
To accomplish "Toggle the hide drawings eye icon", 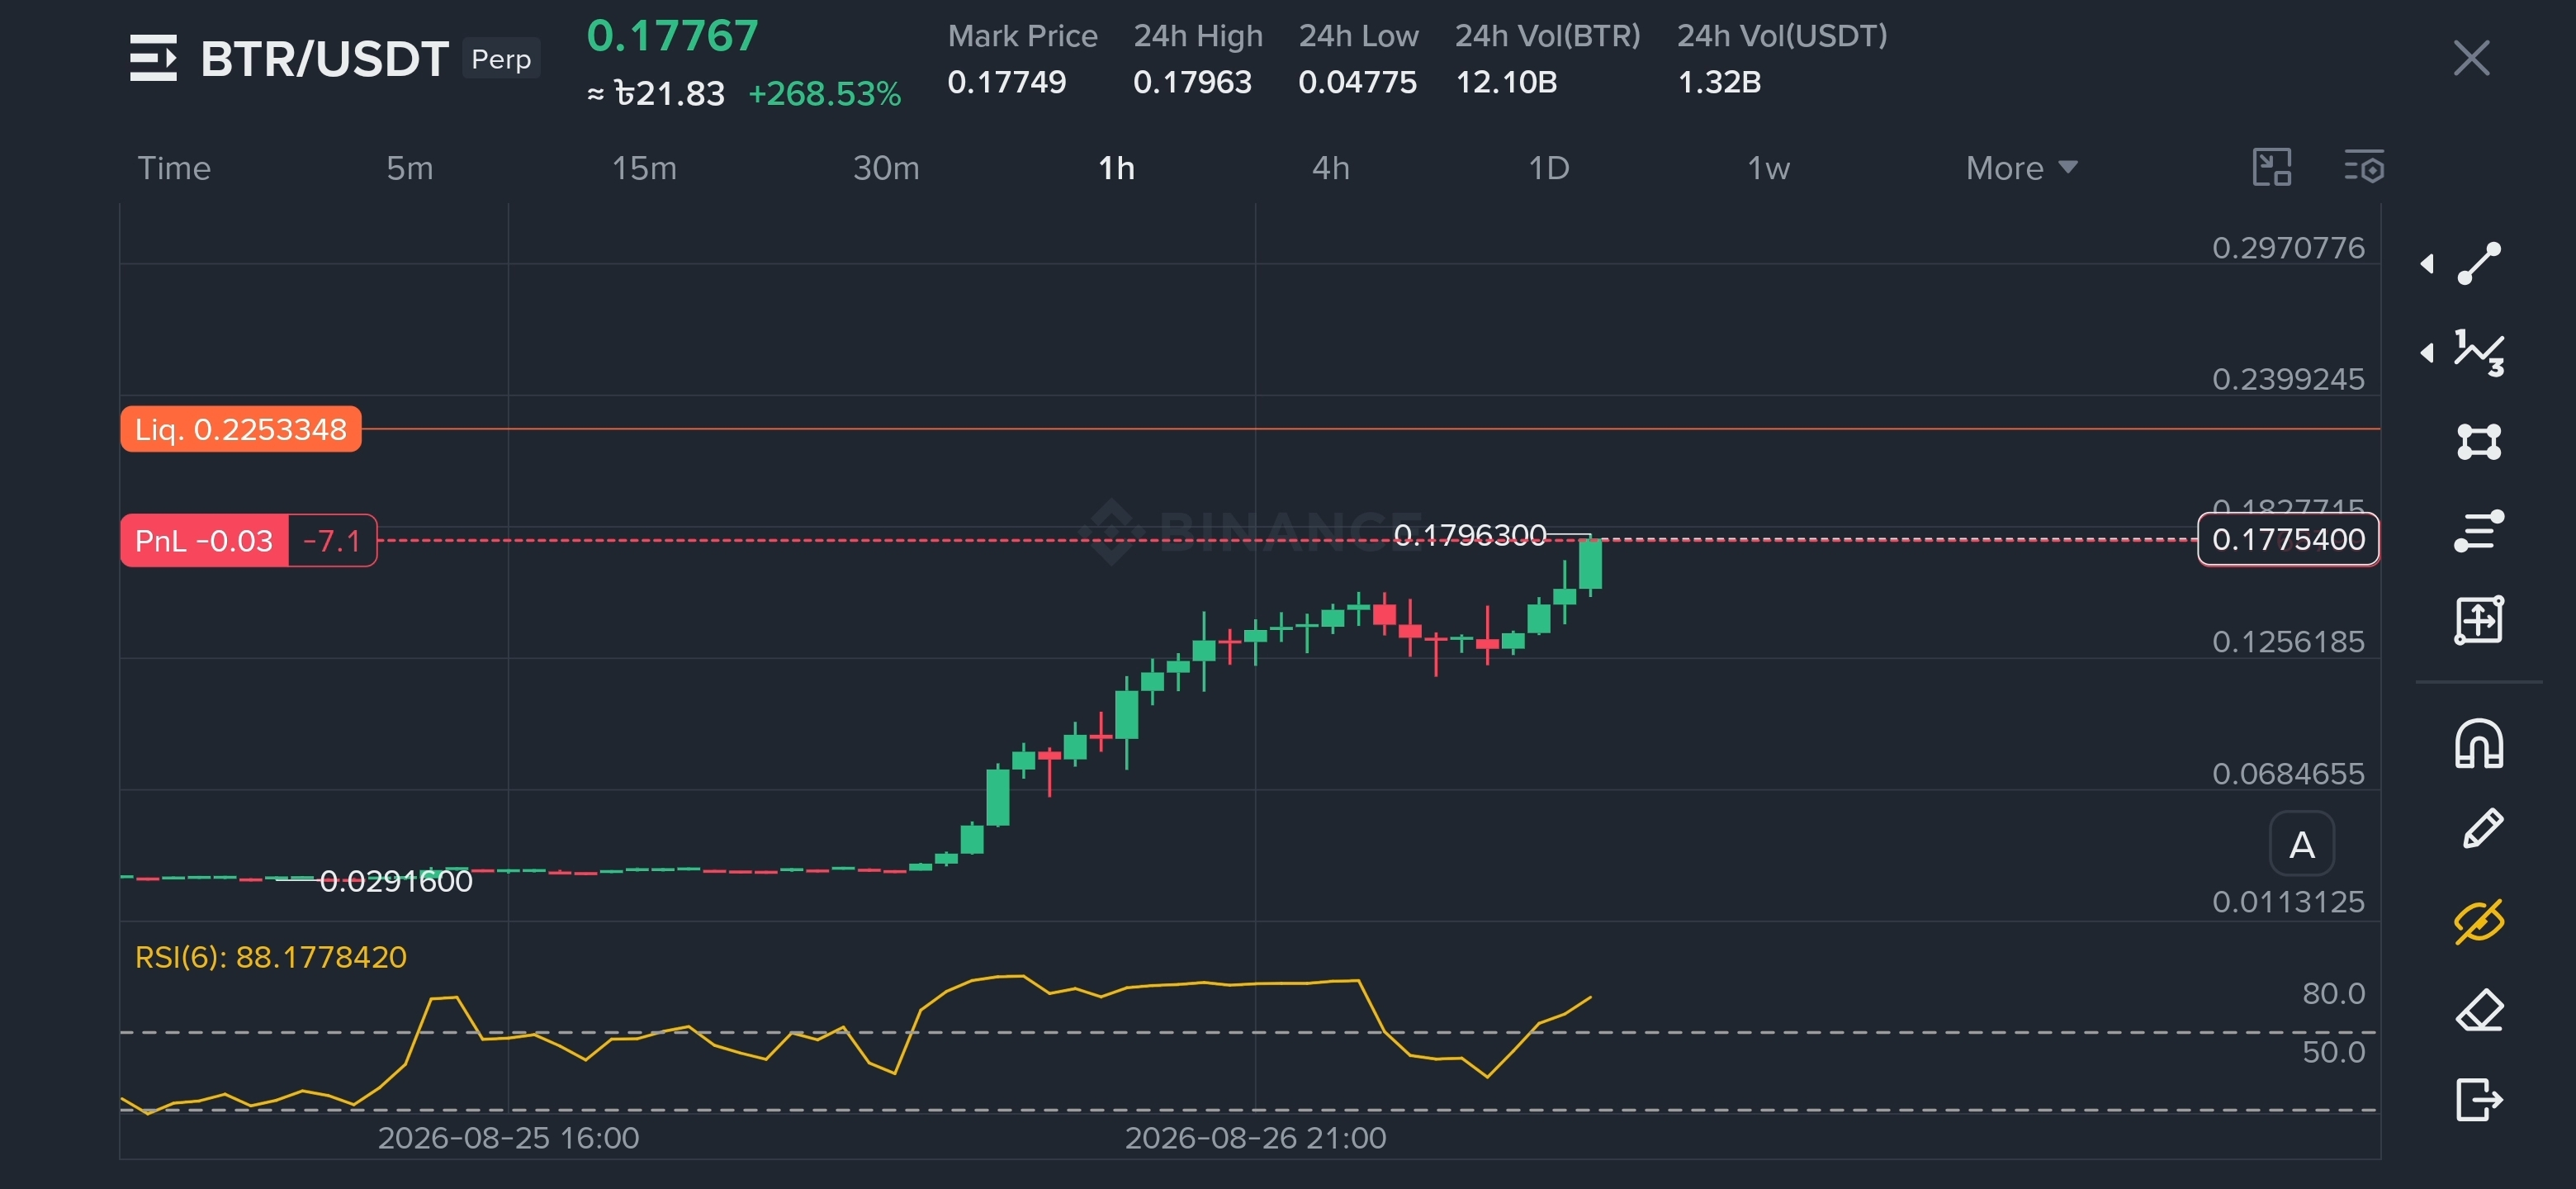I will [2479, 921].
